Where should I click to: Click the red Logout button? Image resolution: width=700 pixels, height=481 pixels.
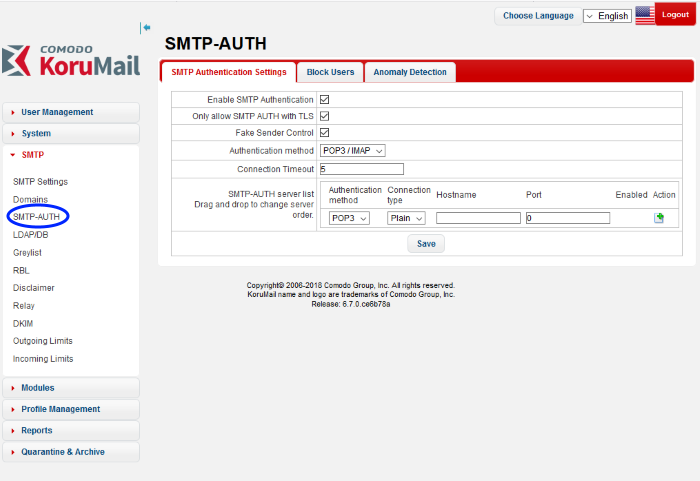(x=675, y=15)
